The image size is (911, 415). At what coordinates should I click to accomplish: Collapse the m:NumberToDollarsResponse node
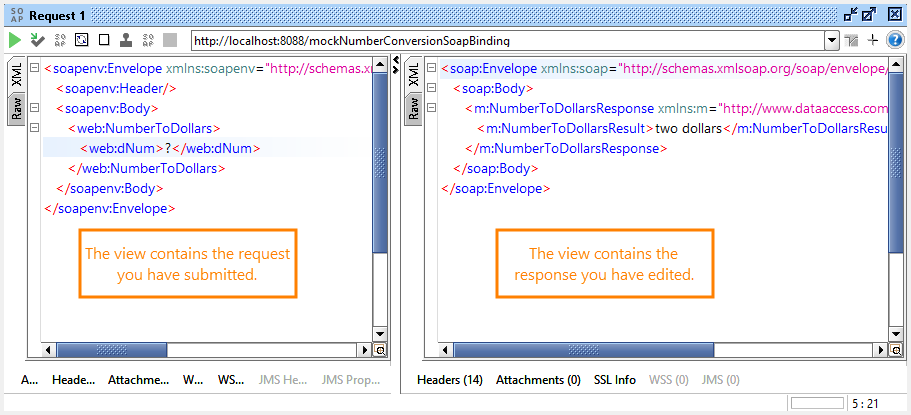pyautogui.click(x=431, y=108)
